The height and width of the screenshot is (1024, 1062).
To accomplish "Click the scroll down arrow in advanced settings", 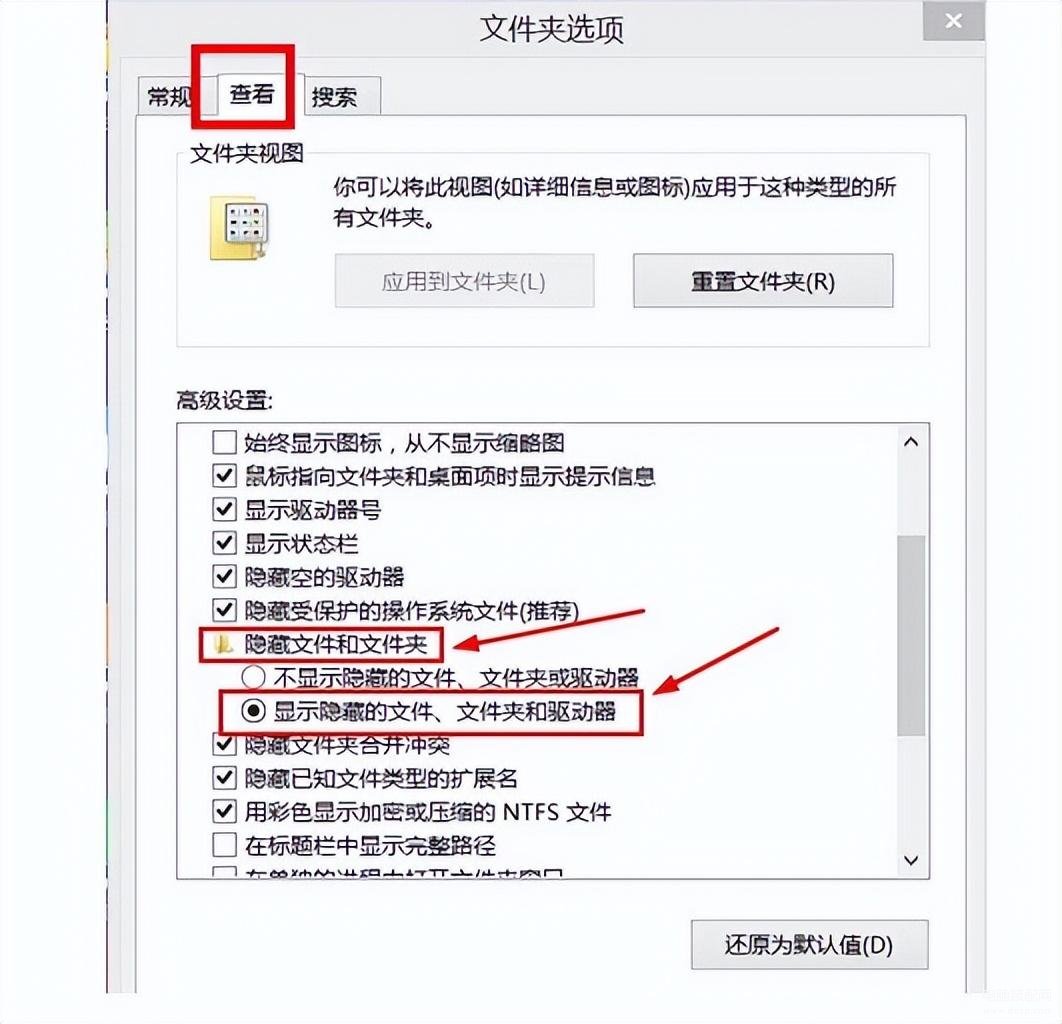I will [911, 860].
